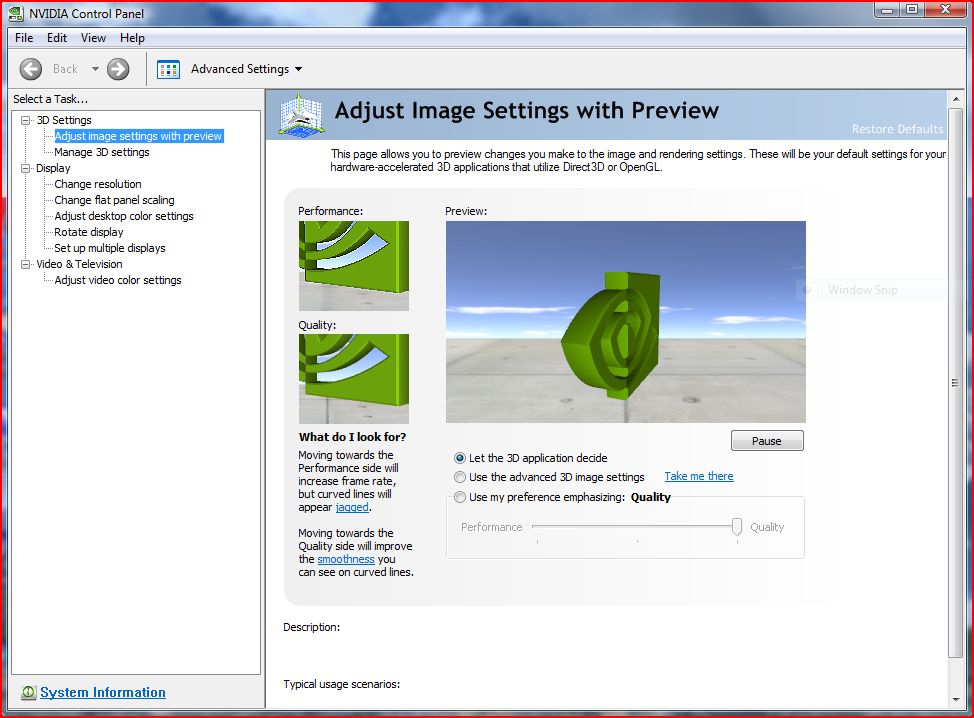Open the System Information link
The image size is (974, 718).
click(102, 692)
